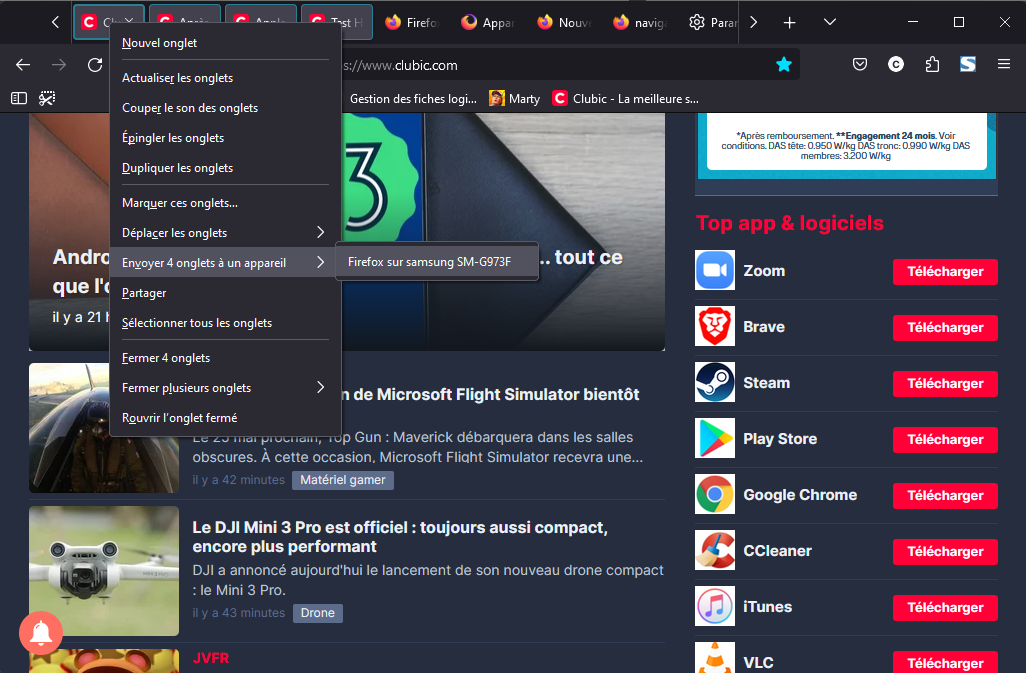Click Télécharger button for Play Store
Screen dimensions: 1026x673
(945, 440)
